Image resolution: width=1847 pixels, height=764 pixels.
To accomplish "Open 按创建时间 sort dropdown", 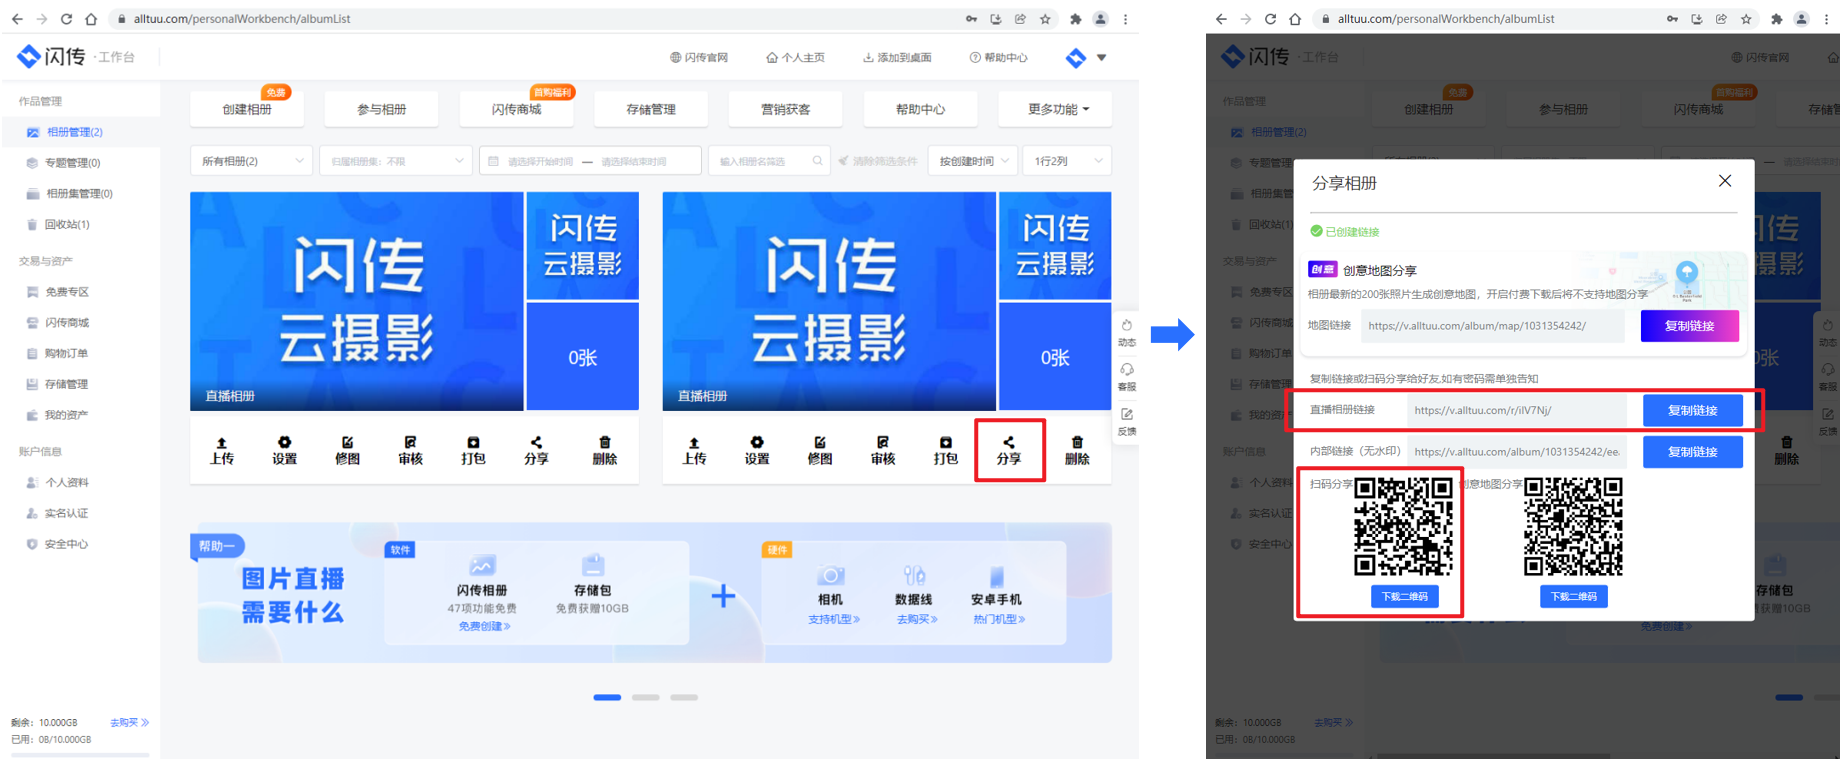I will 973,161.
